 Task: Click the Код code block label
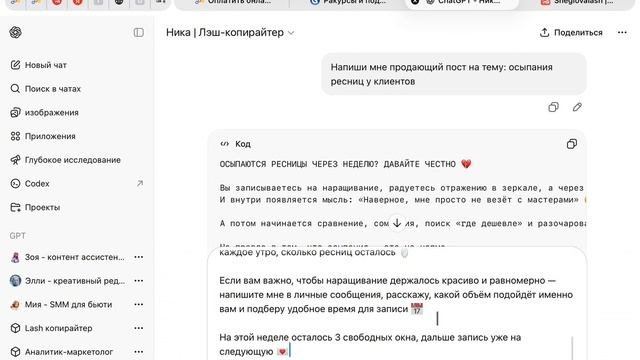point(242,144)
